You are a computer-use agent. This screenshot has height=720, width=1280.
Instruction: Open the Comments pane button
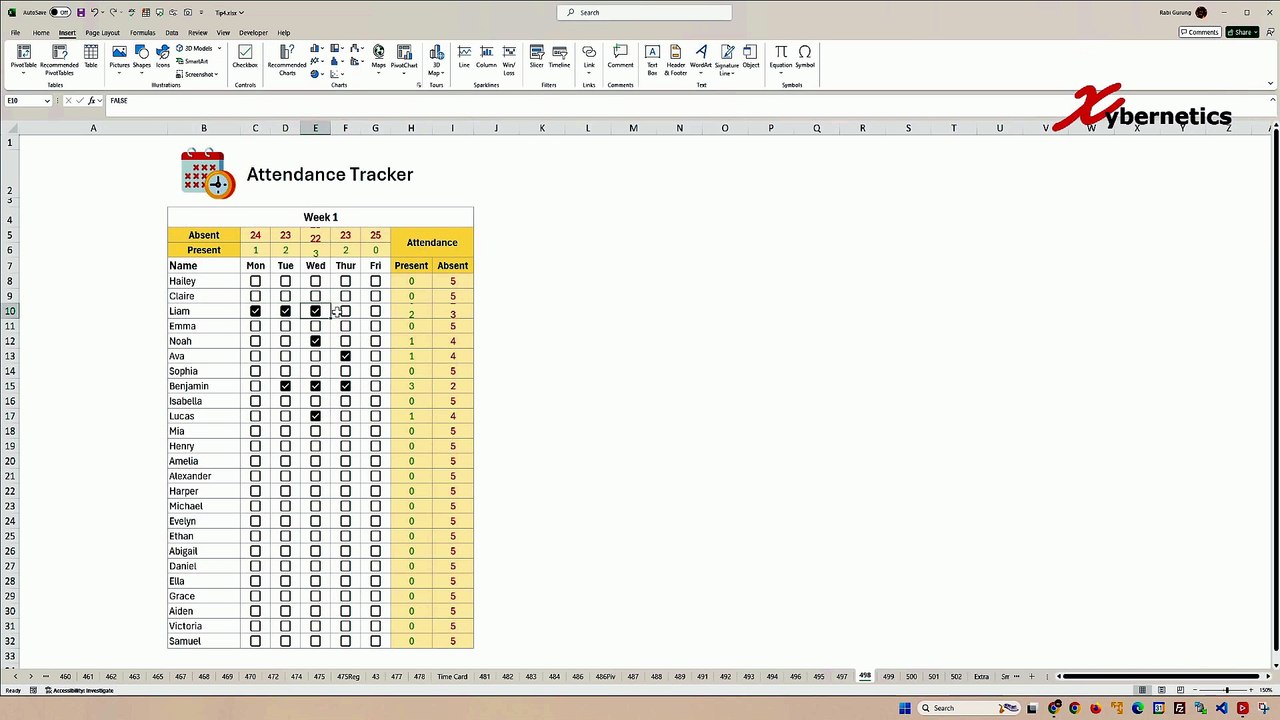coord(1199,32)
